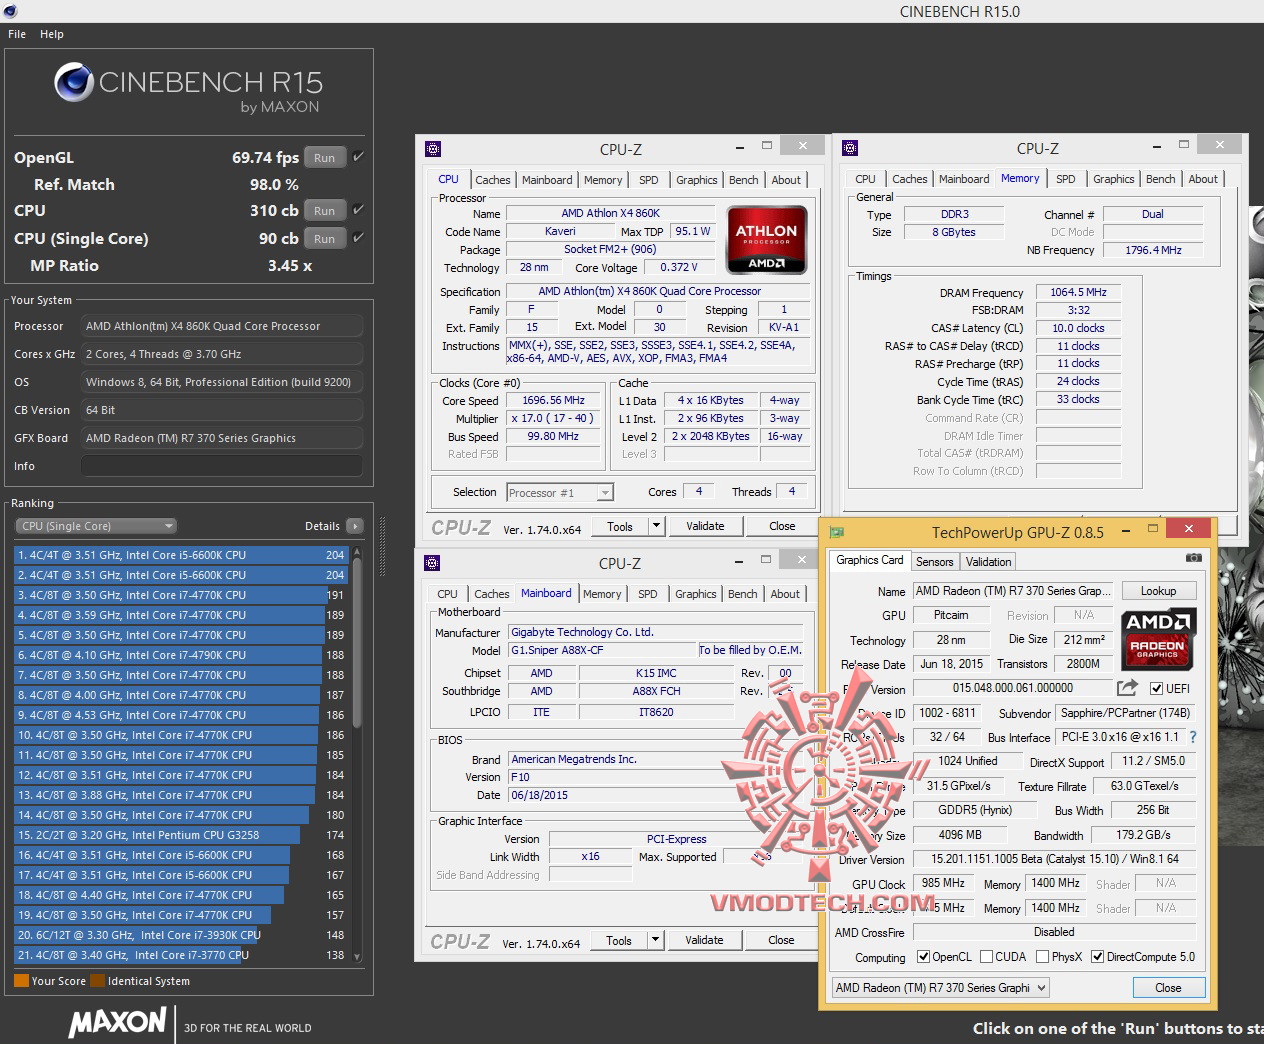Click the CPU-Z icon in the Mainboard tab window title bar
The image size is (1264, 1044).
click(432, 563)
